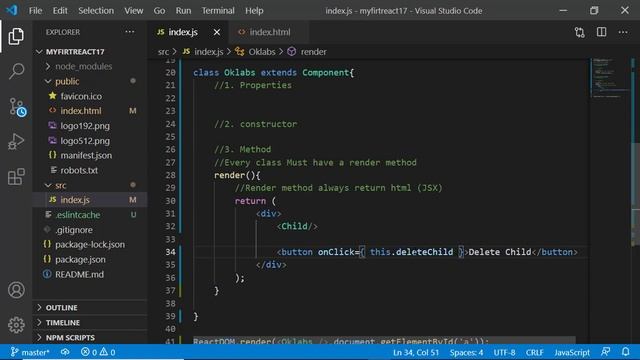Switch to the index.html tab

pyautogui.click(x=269, y=32)
